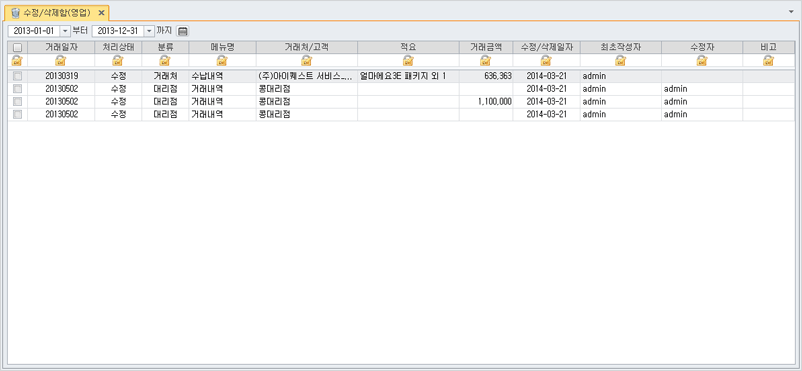802x371 pixels.
Task: Click filter icon under 비고 column
Action: [x=768, y=61]
